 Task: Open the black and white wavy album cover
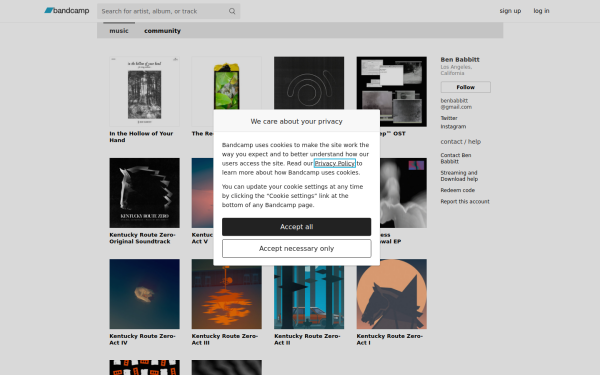point(227,367)
